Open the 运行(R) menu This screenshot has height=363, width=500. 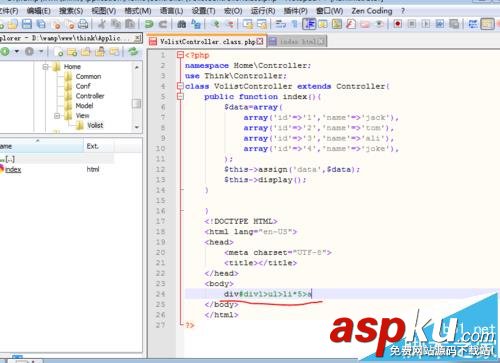click(263, 11)
